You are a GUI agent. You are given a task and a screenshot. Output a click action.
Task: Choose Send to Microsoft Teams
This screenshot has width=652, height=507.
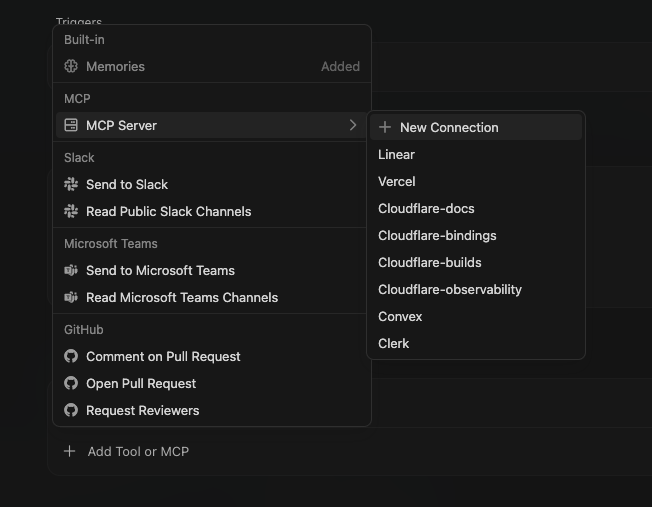212,270
